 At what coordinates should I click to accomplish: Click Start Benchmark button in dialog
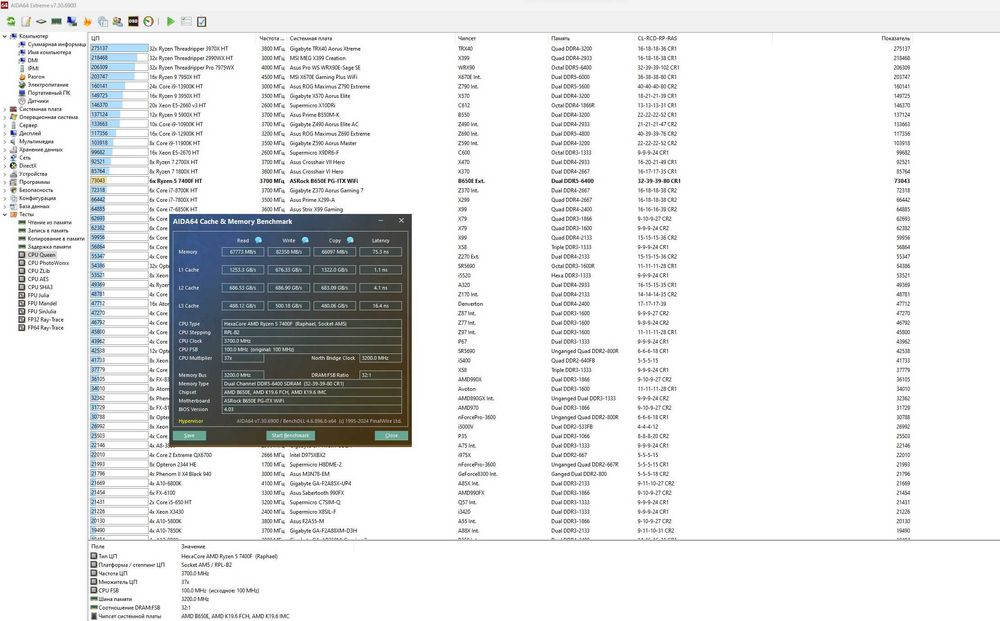(x=290, y=435)
